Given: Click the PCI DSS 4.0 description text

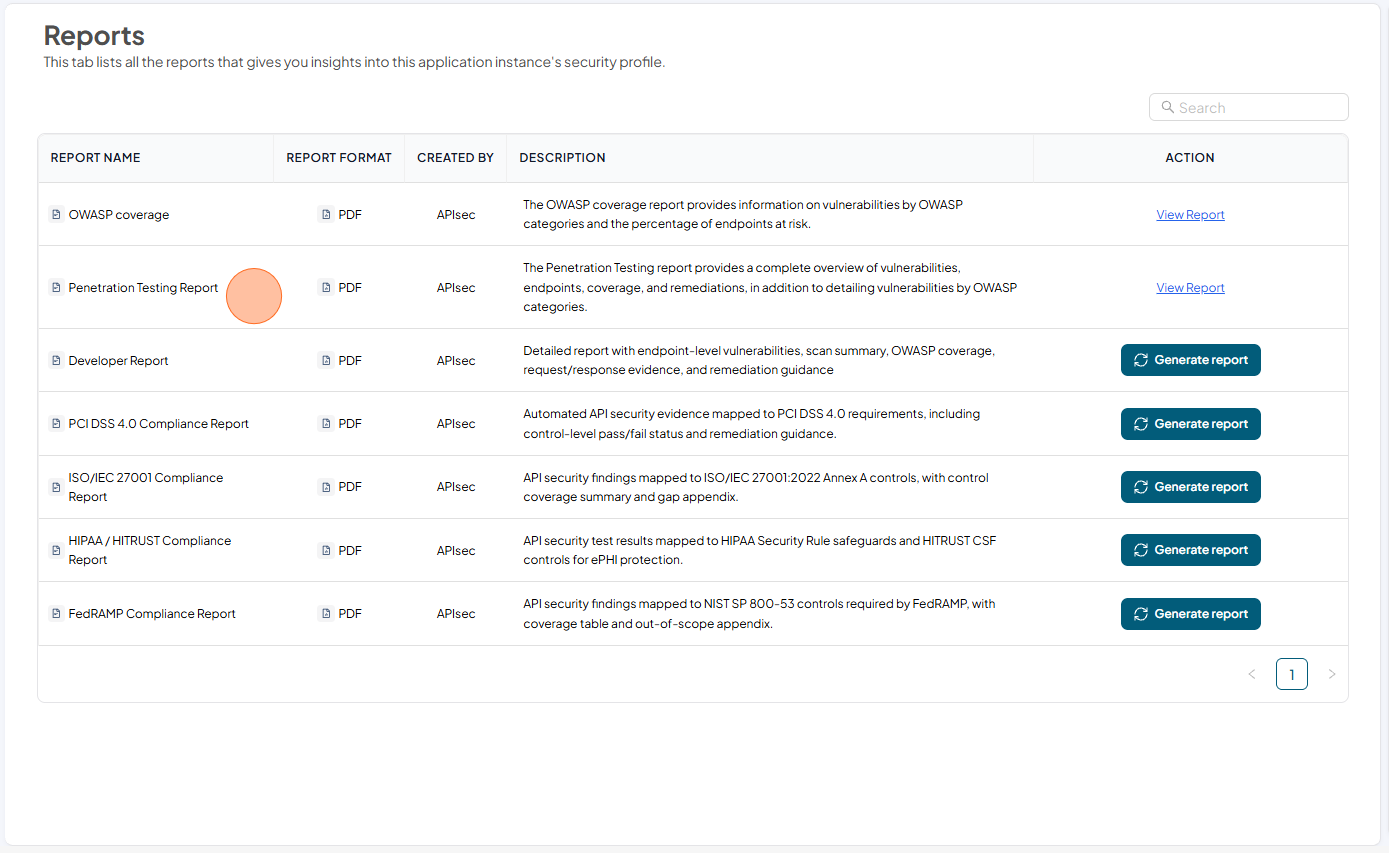Looking at the screenshot, I should tap(751, 423).
